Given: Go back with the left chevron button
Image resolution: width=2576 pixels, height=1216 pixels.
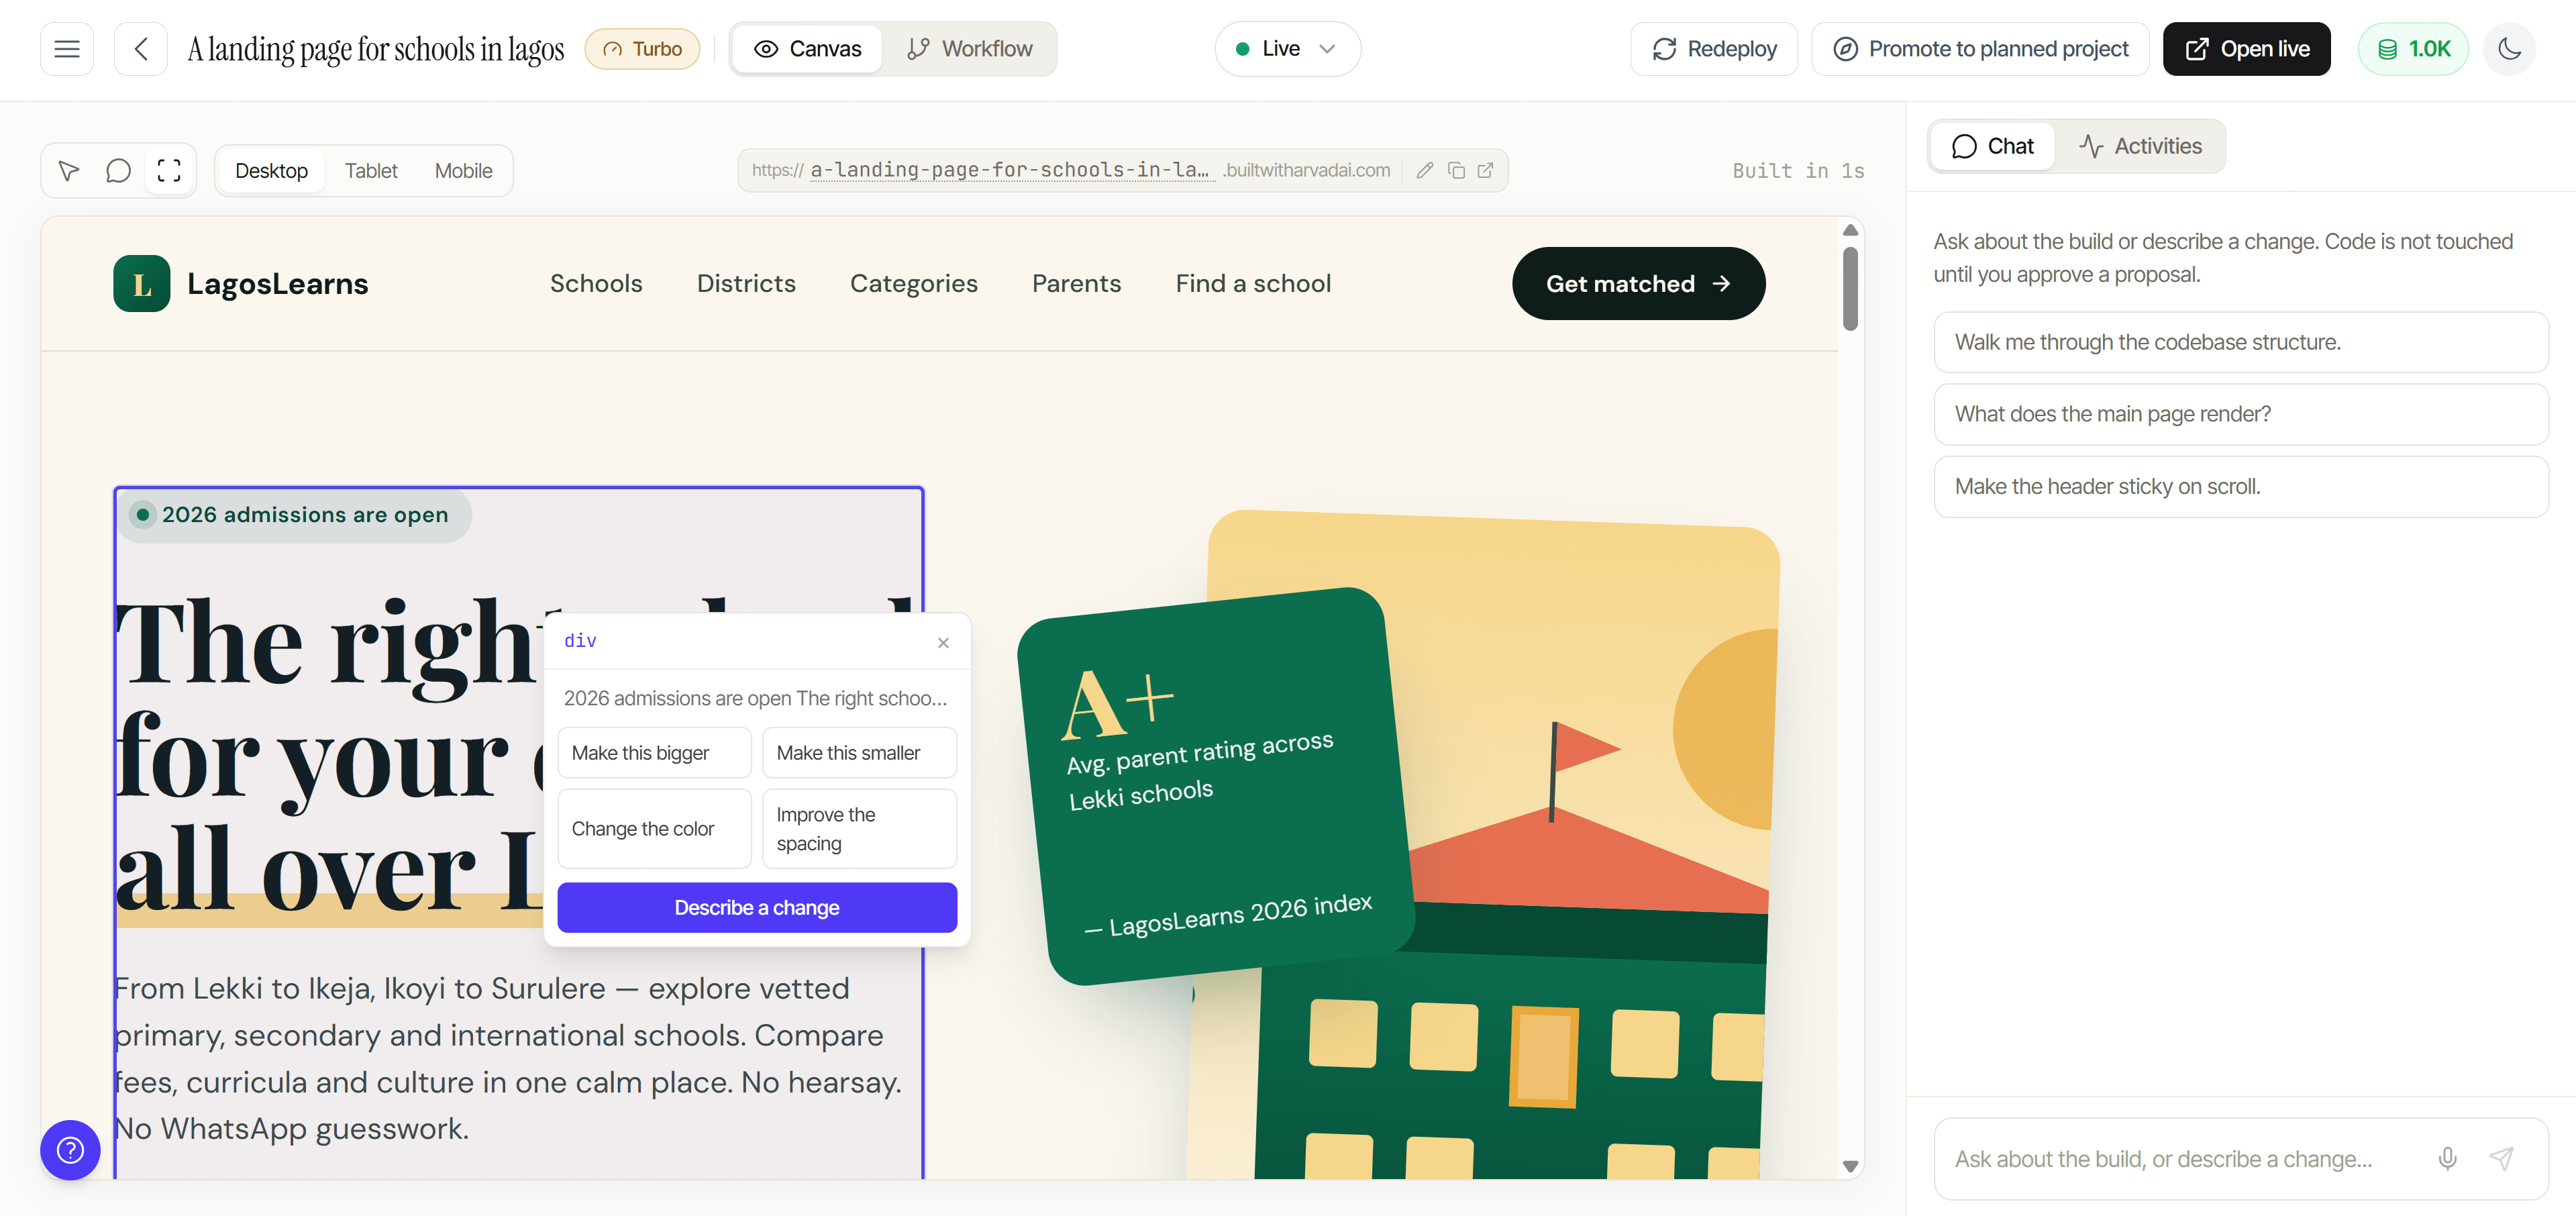Looking at the screenshot, I should tap(141, 49).
